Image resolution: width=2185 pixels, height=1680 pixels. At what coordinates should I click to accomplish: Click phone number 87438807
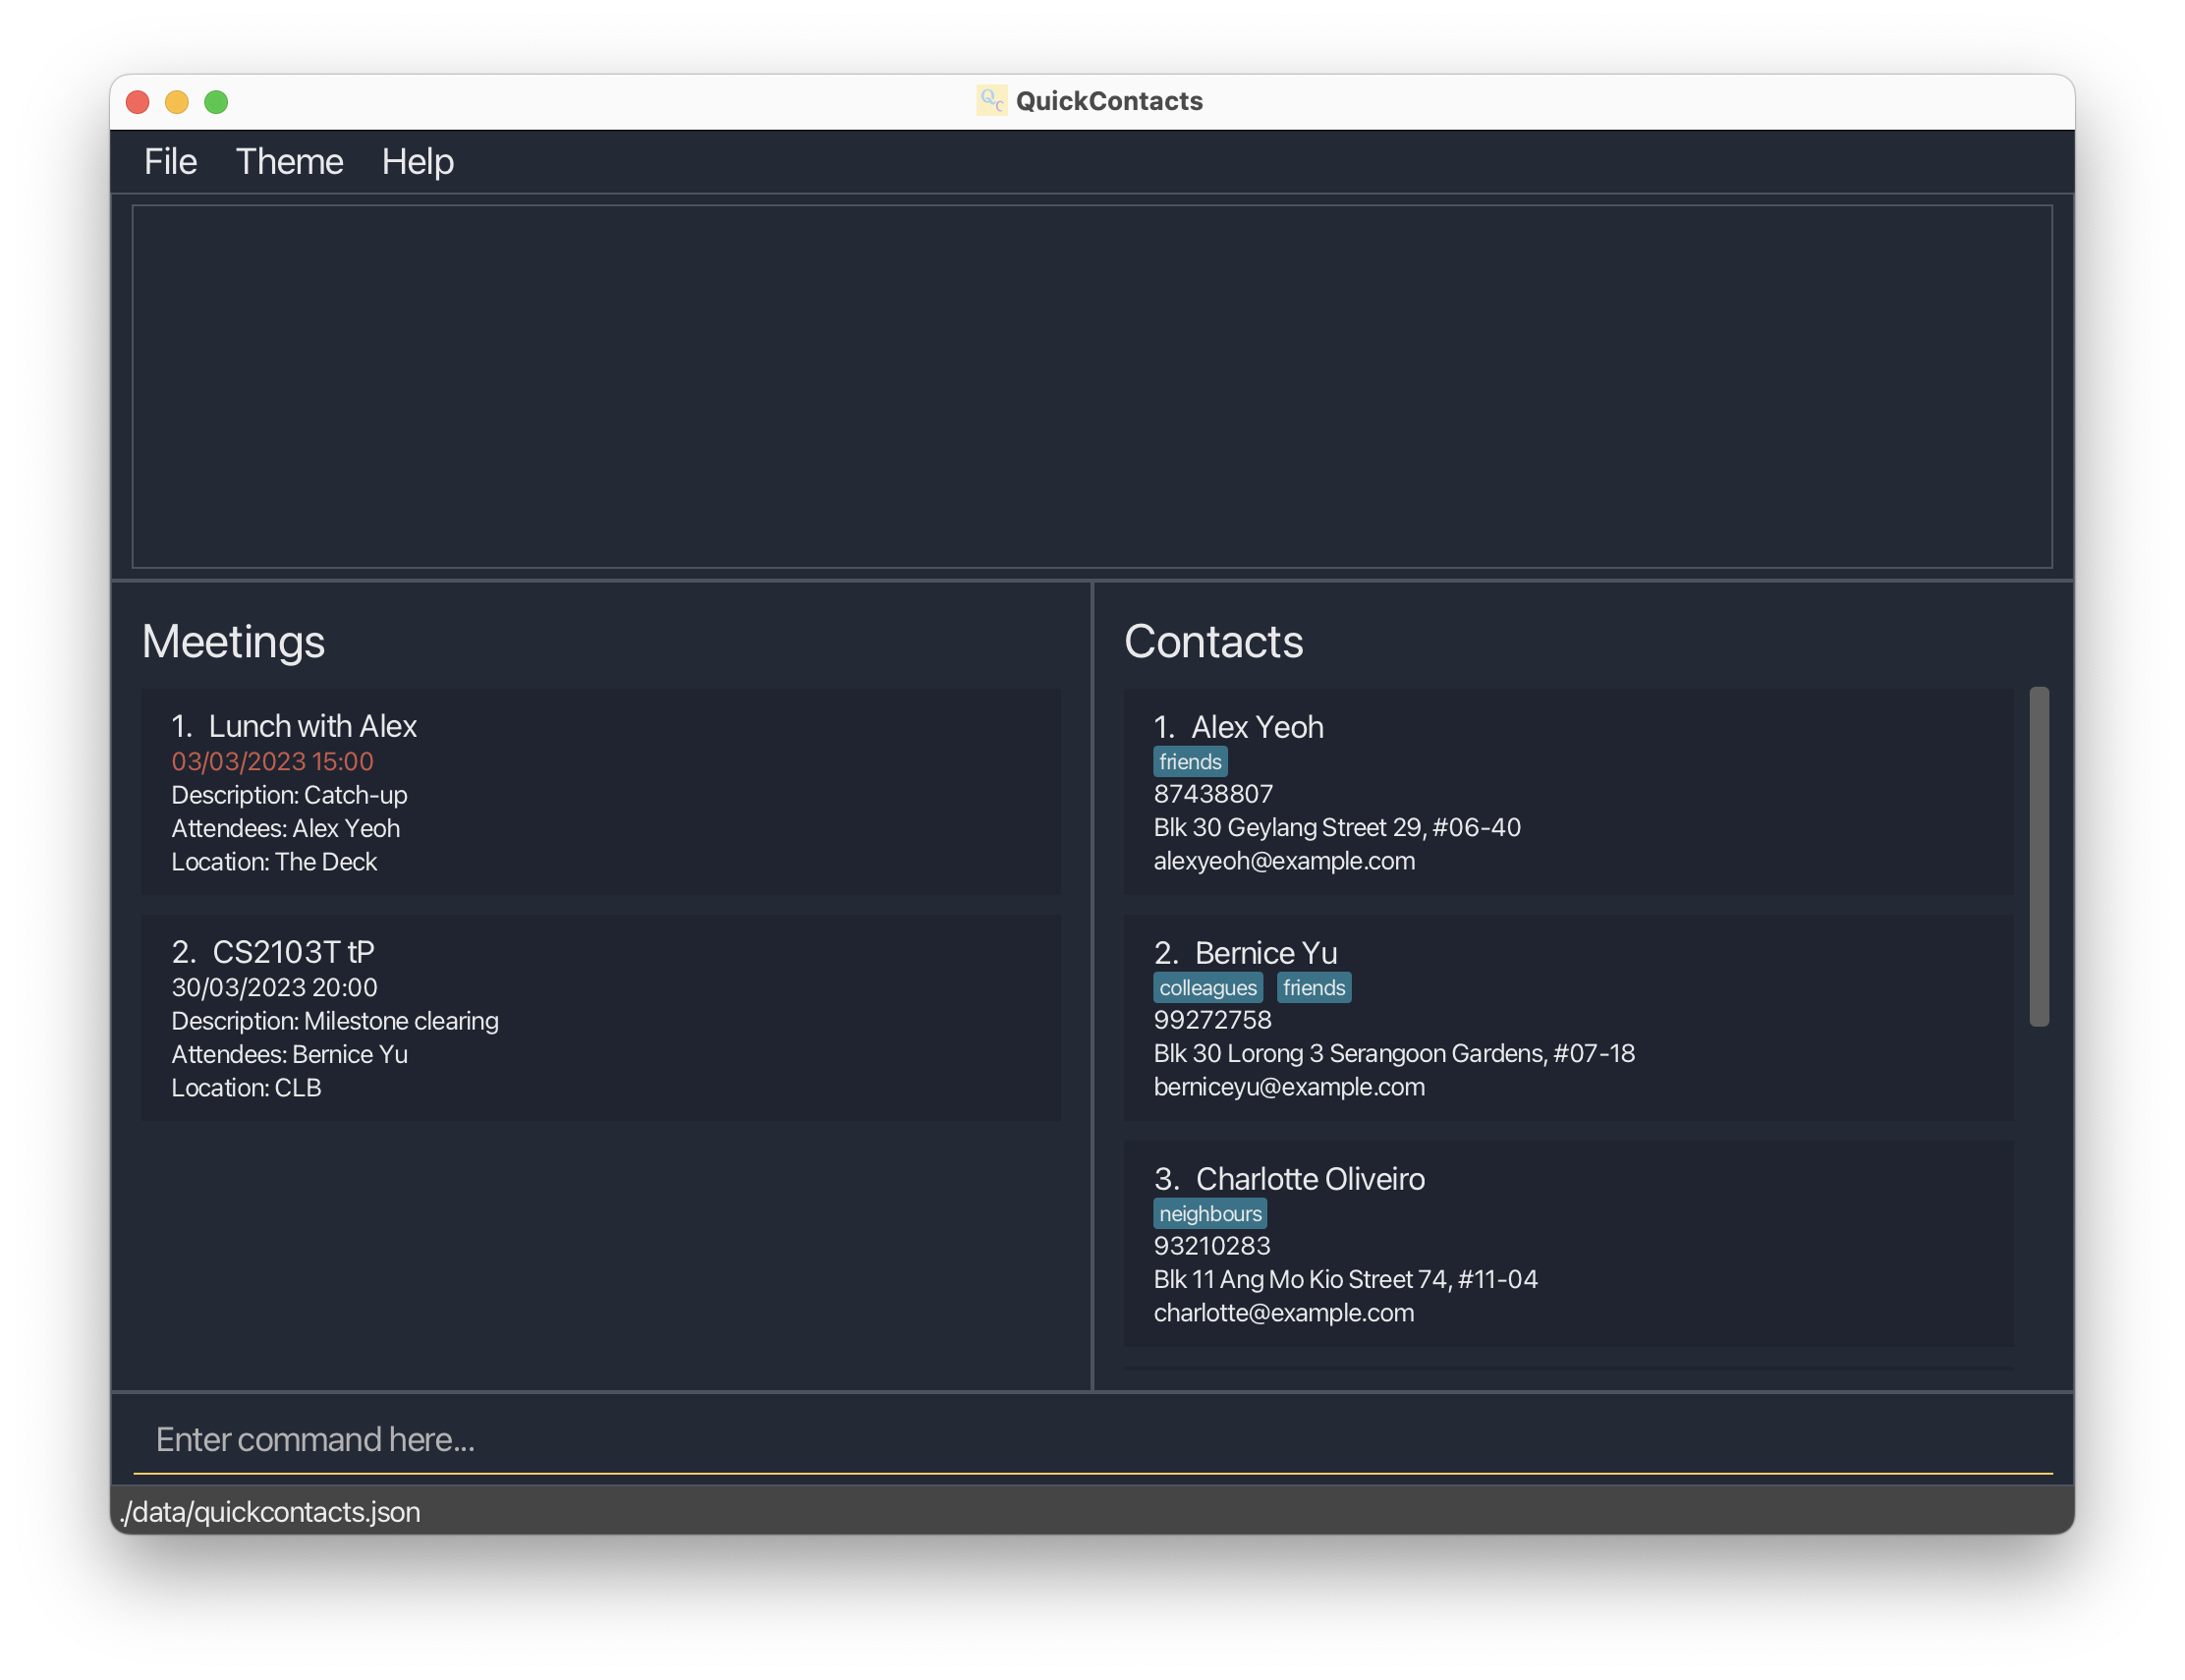pos(1213,794)
